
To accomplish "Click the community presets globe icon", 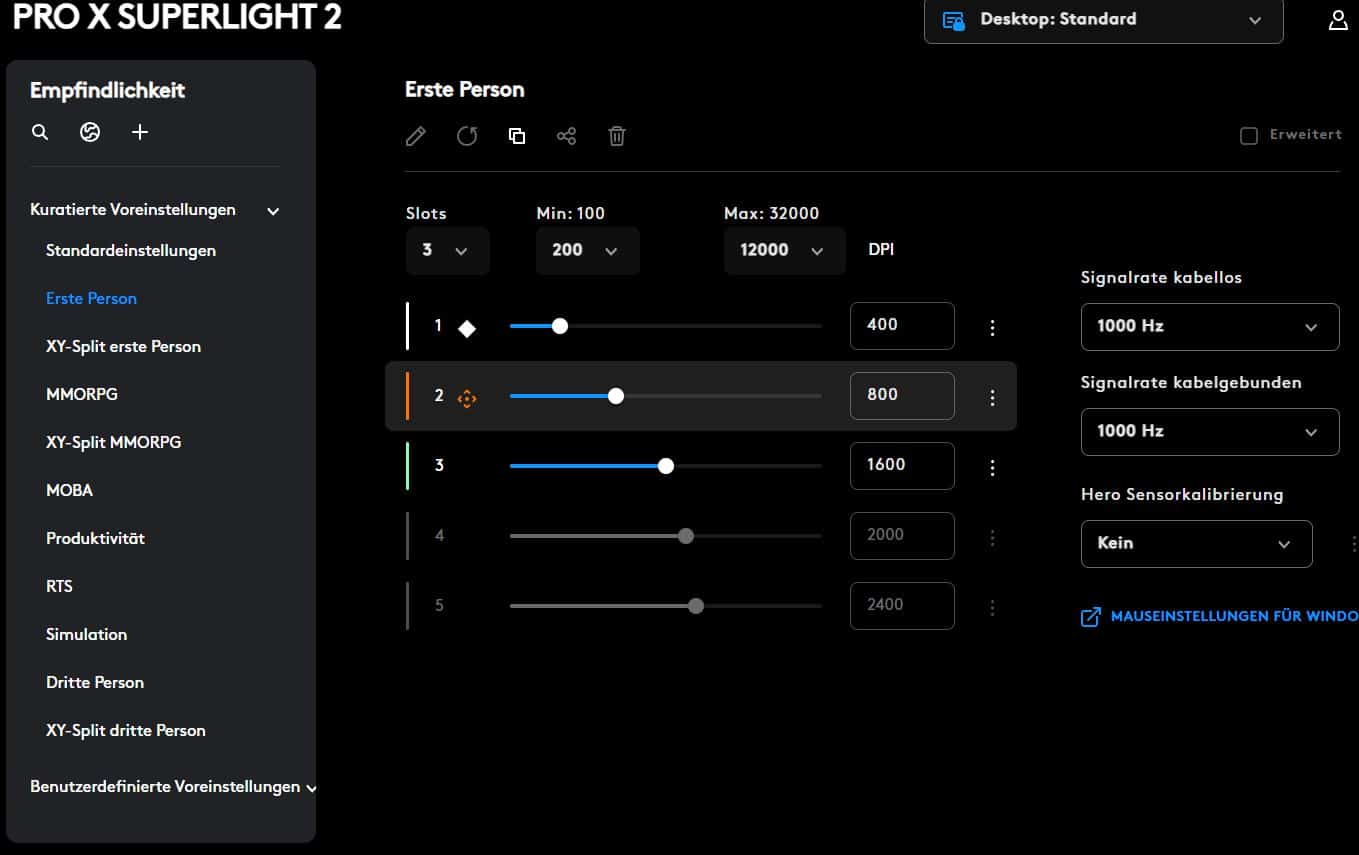I will 90,132.
